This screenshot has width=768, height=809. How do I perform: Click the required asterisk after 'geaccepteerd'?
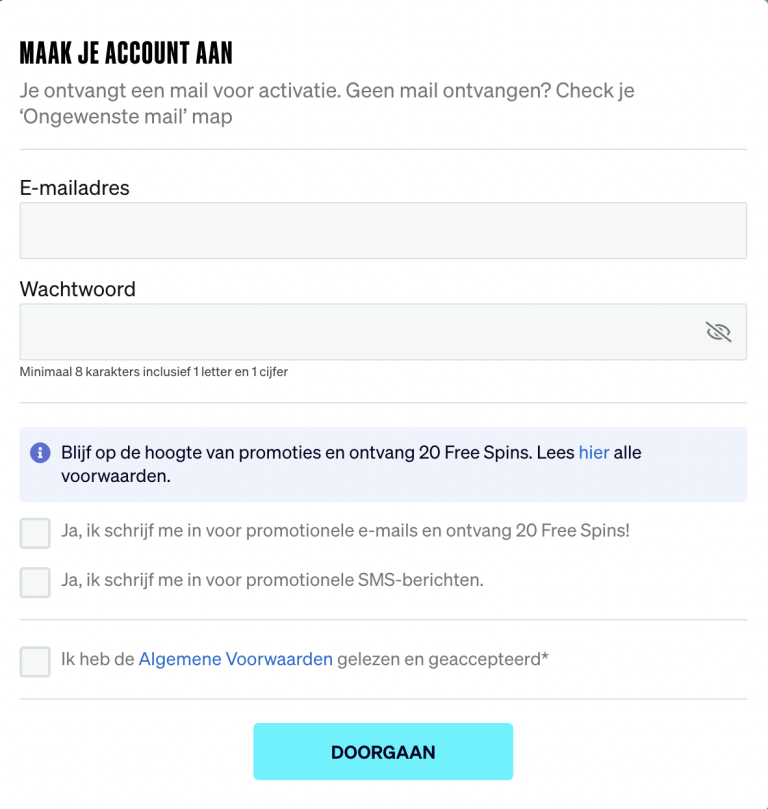[545, 658]
